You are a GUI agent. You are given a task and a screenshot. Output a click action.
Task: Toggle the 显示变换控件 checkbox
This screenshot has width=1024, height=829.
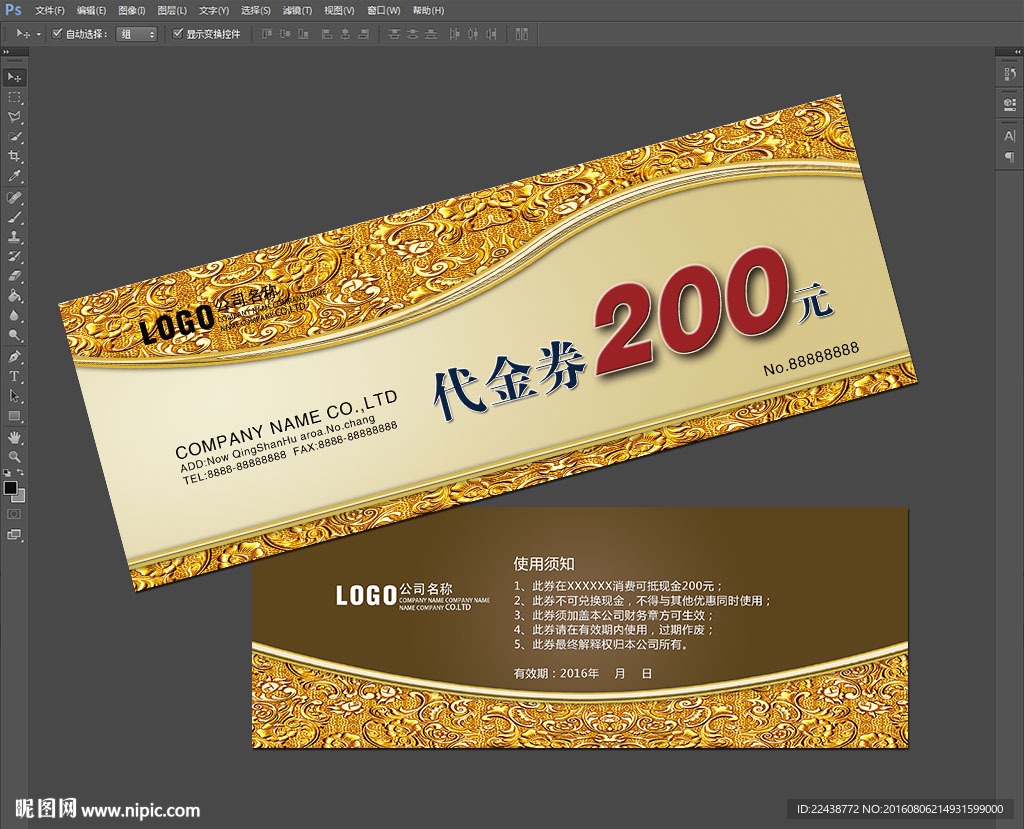point(177,33)
